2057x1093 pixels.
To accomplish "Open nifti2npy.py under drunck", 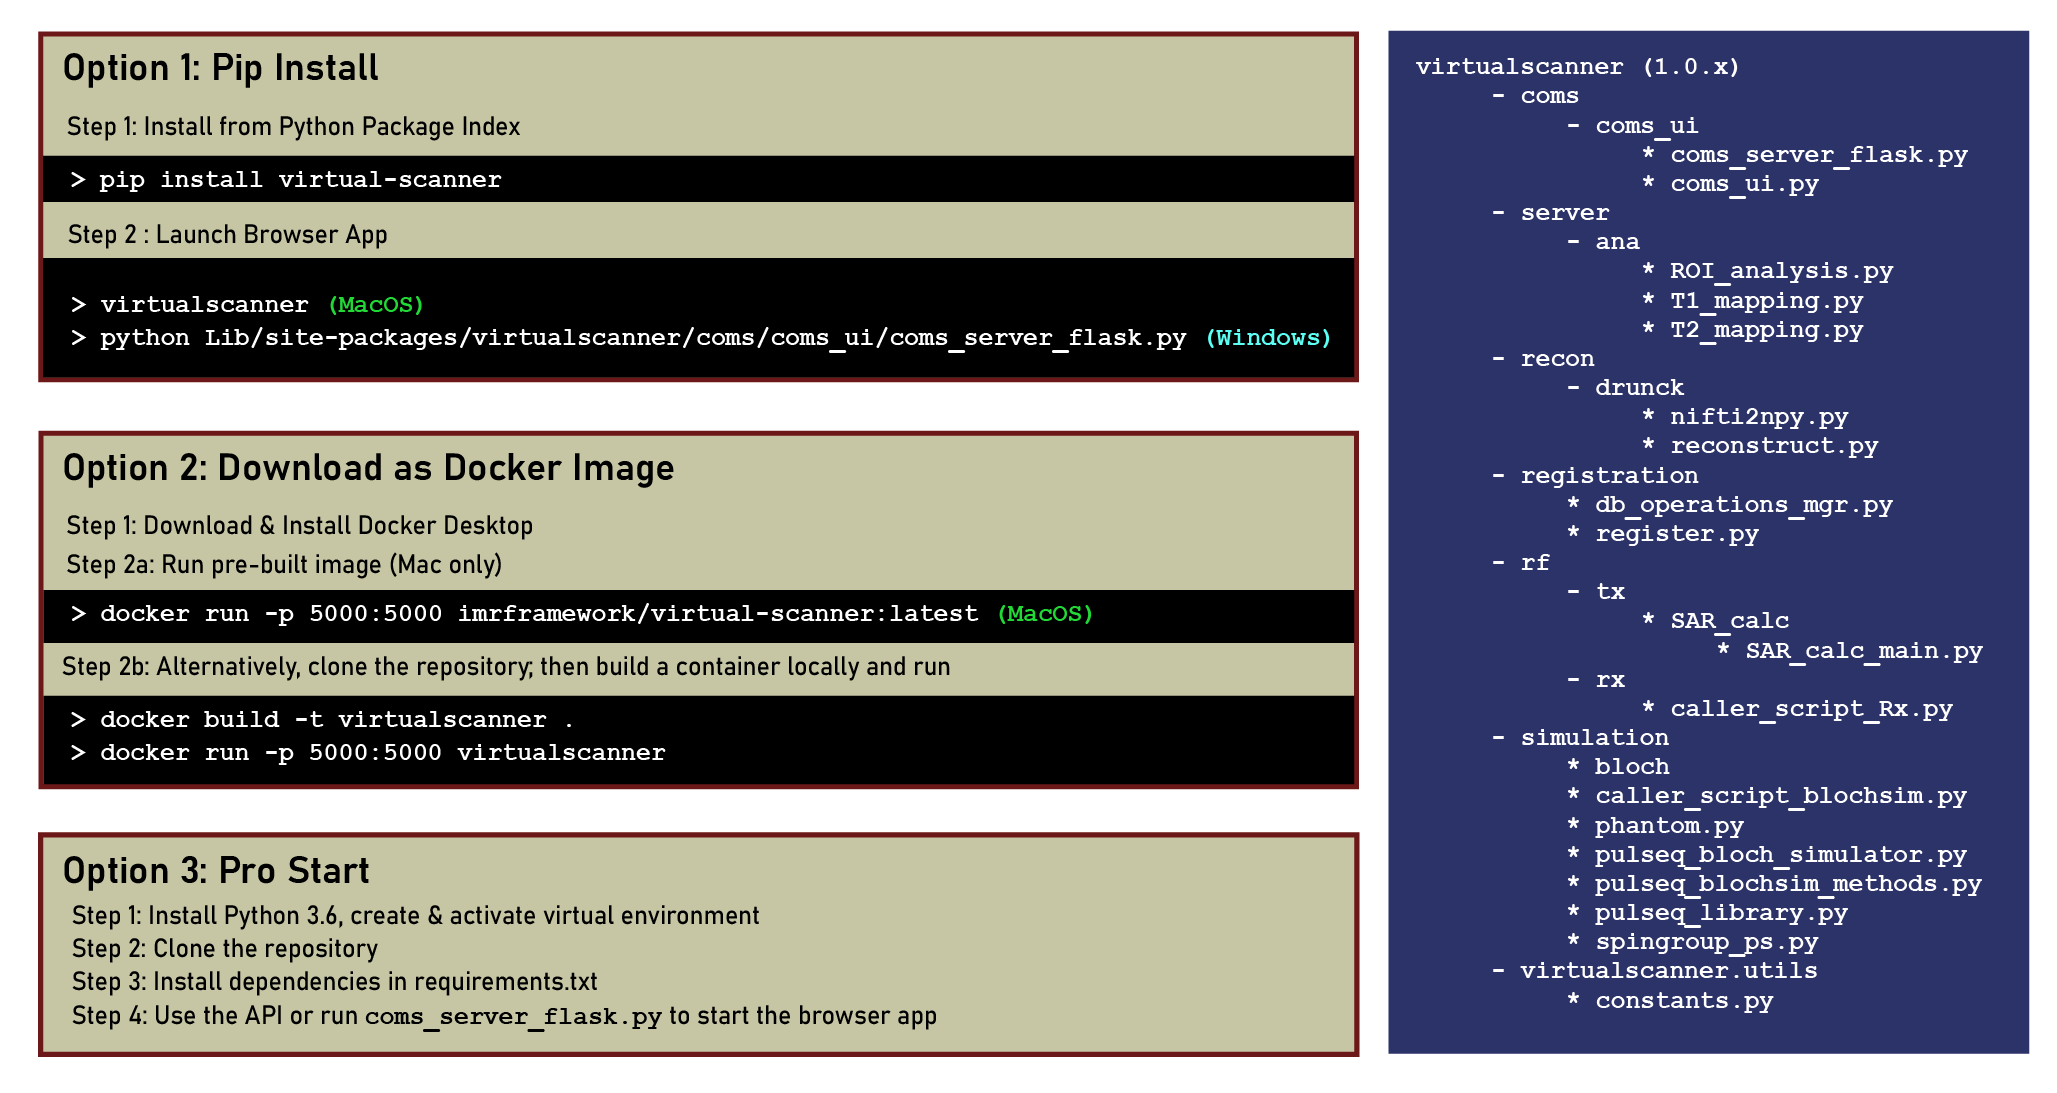I will click(x=1759, y=417).
